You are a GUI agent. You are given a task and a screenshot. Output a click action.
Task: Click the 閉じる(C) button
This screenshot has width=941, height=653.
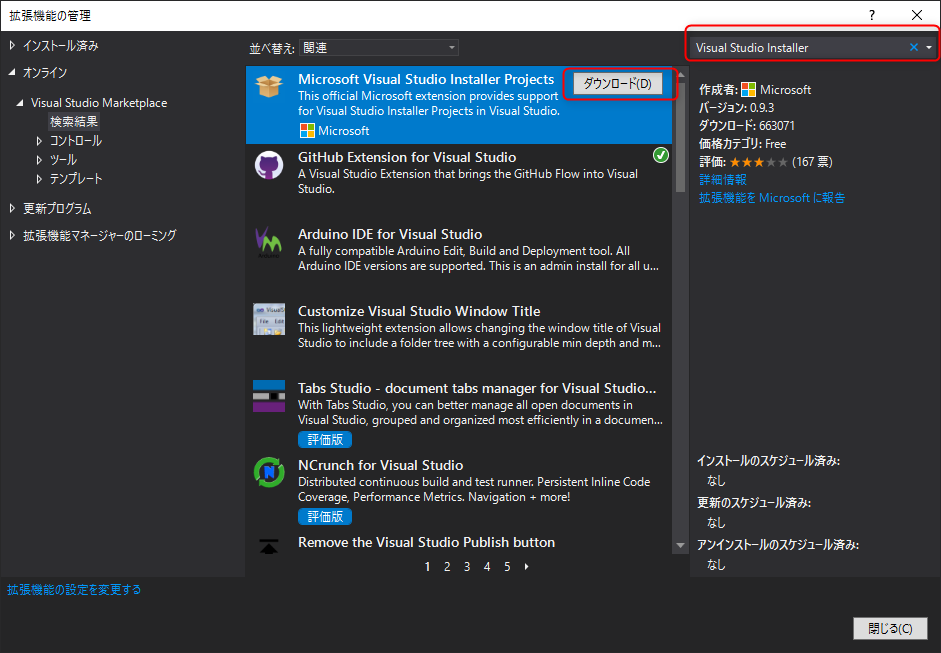[890, 628]
